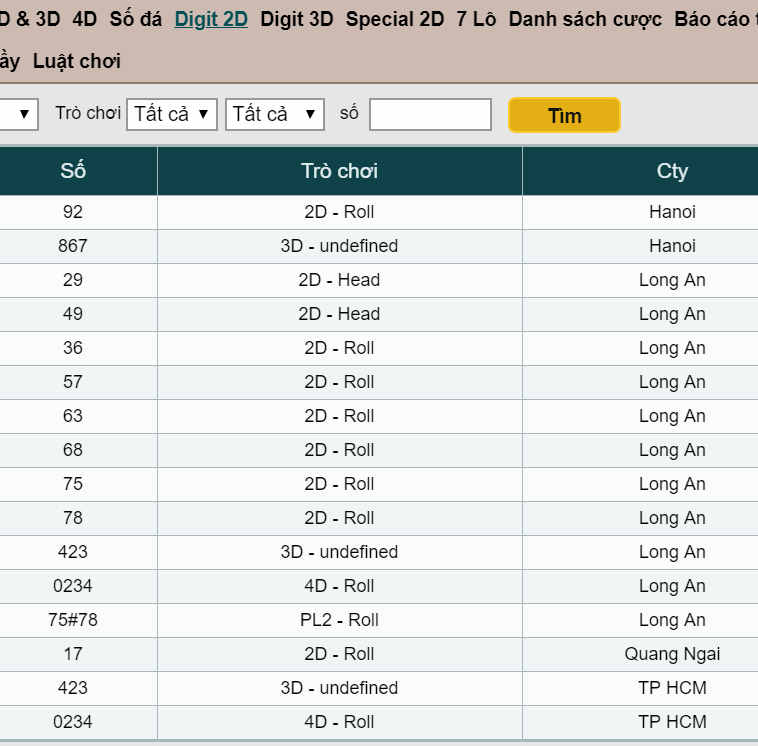Open Danh sách cược page
Screen dimensions: 758x746
tap(585, 19)
